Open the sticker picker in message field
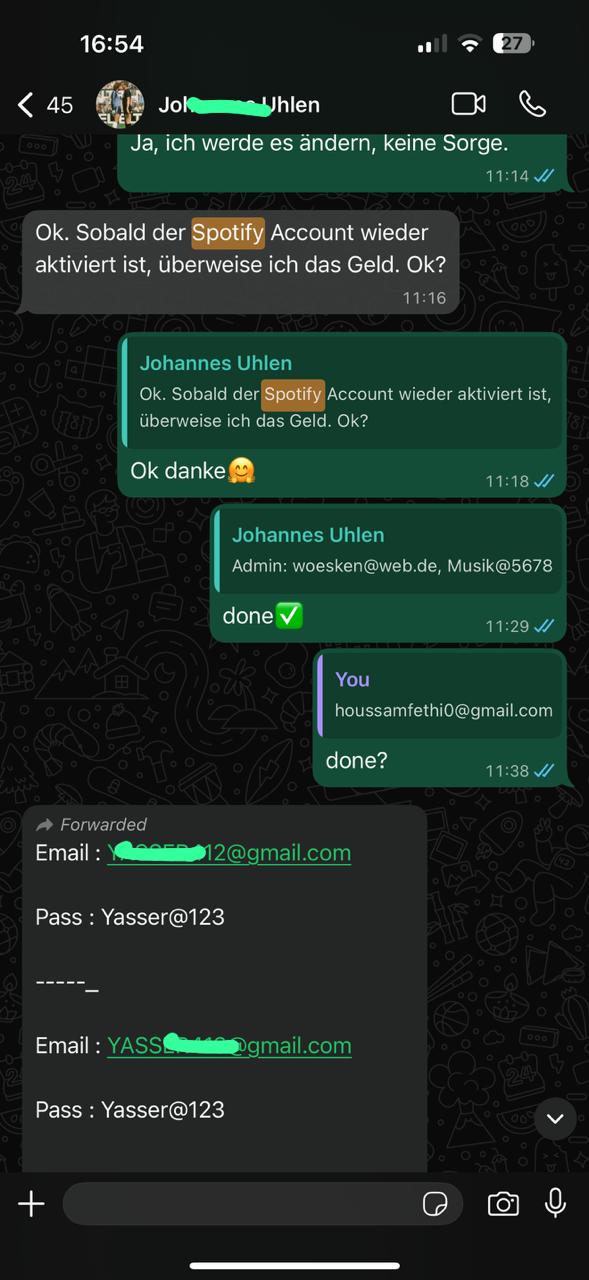 click(x=435, y=1204)
